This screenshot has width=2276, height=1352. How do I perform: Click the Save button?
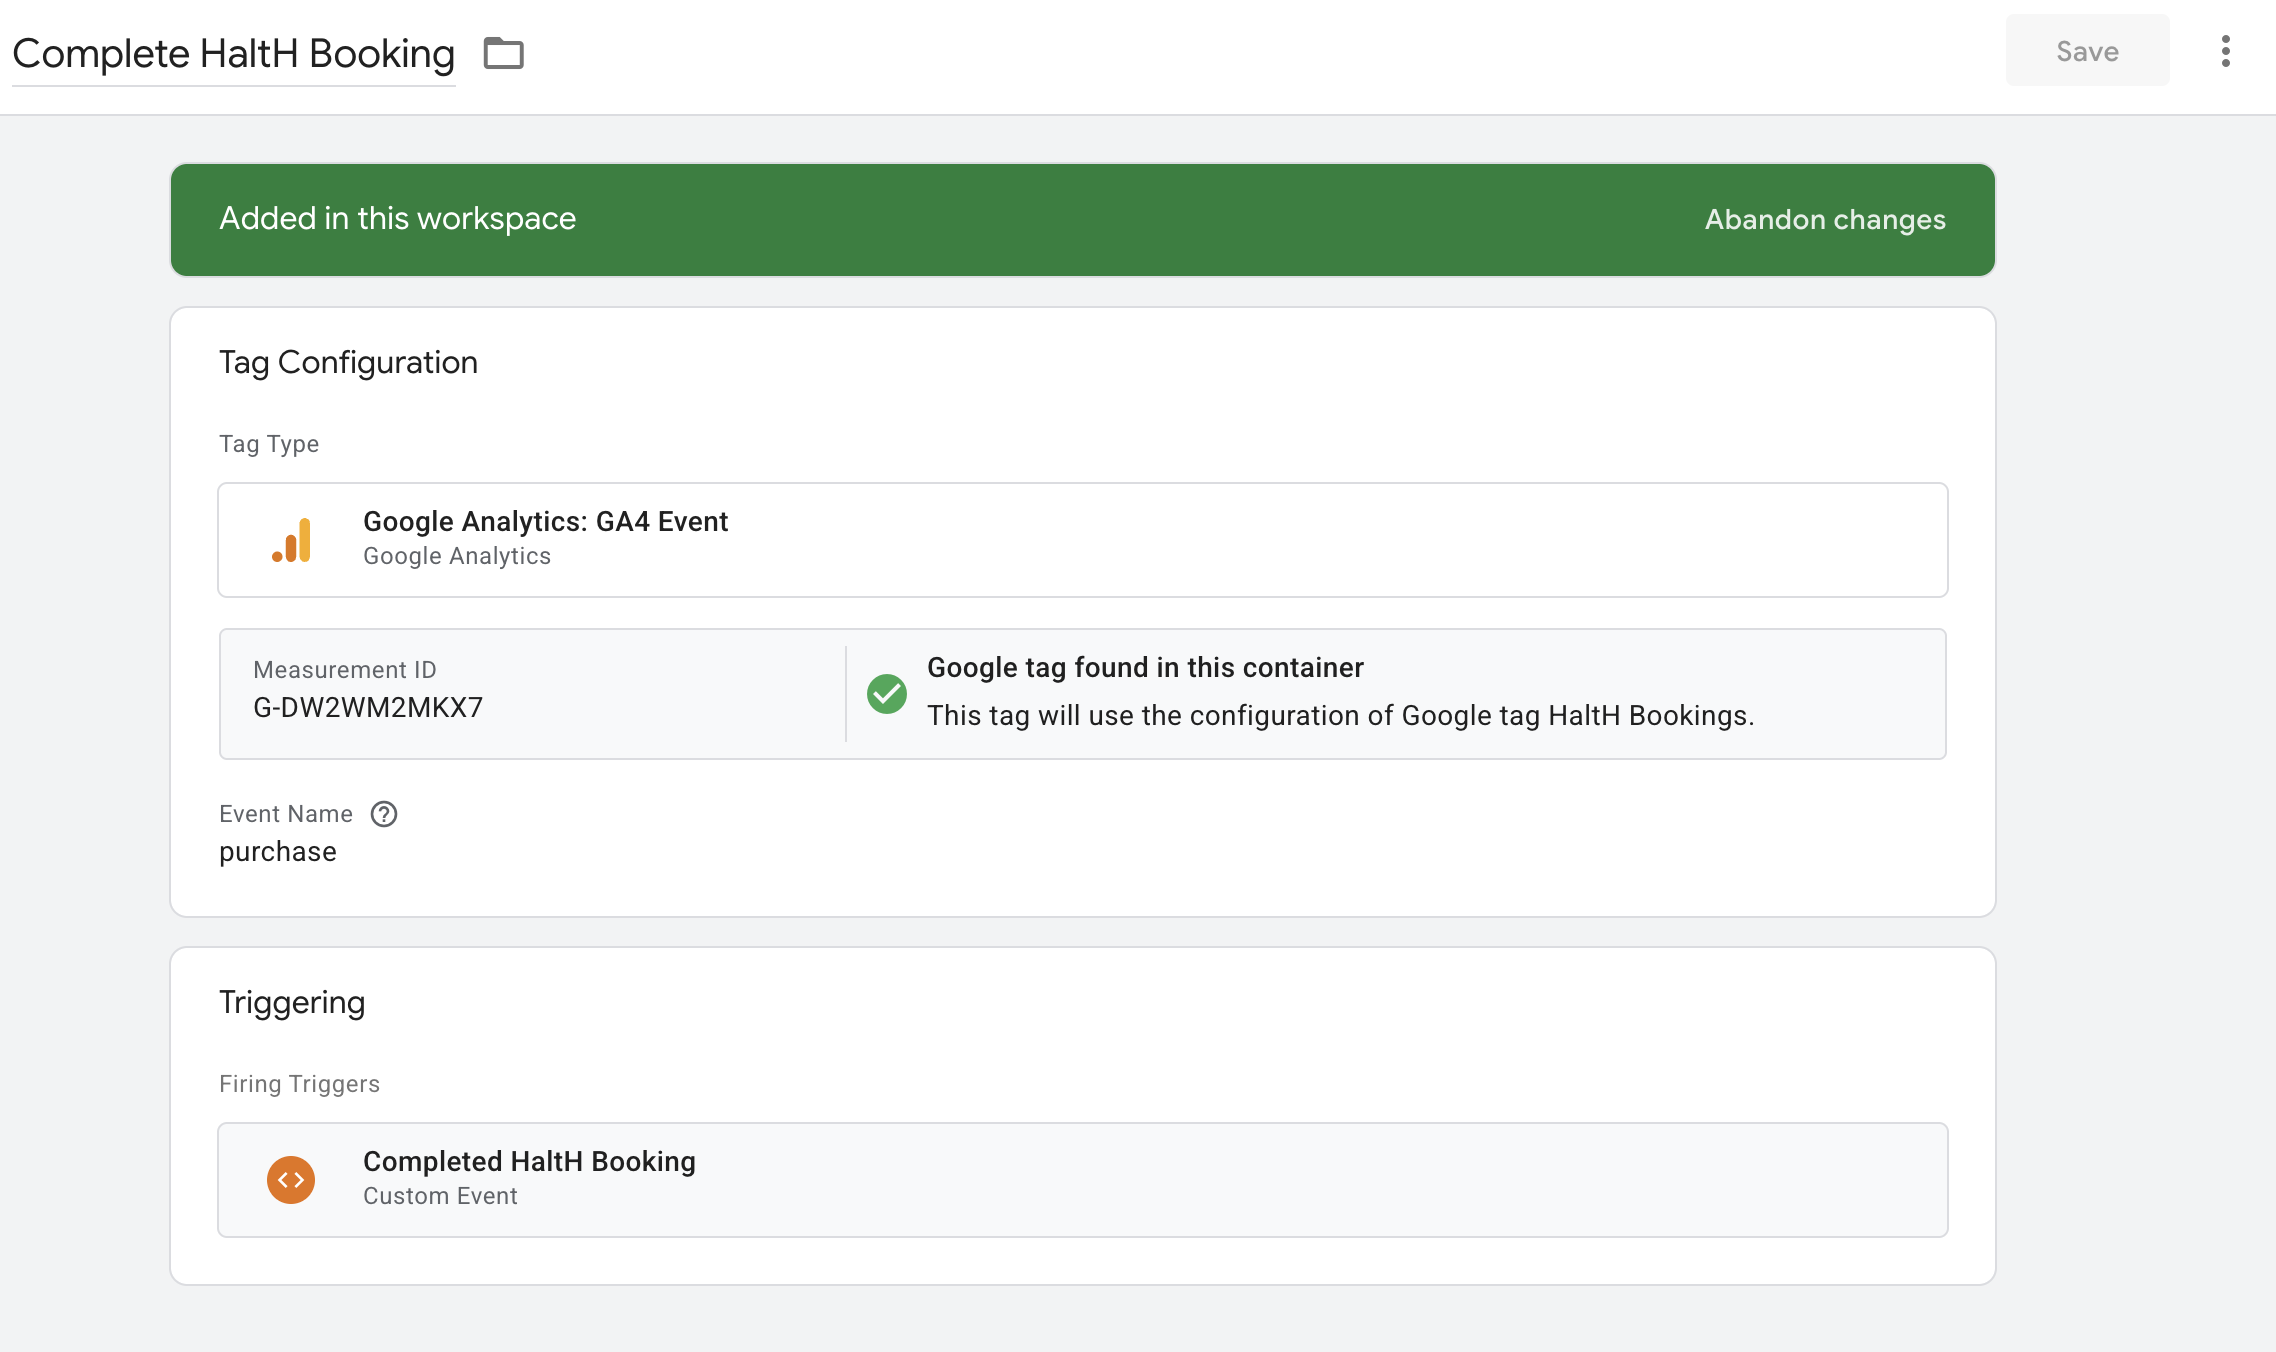pos(2087,51)
